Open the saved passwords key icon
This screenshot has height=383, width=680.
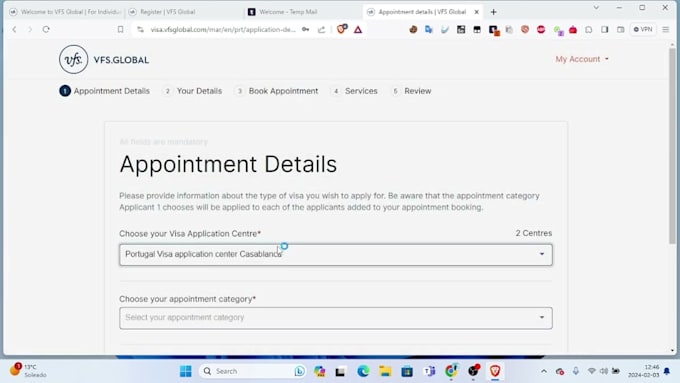tap(305, 29)
